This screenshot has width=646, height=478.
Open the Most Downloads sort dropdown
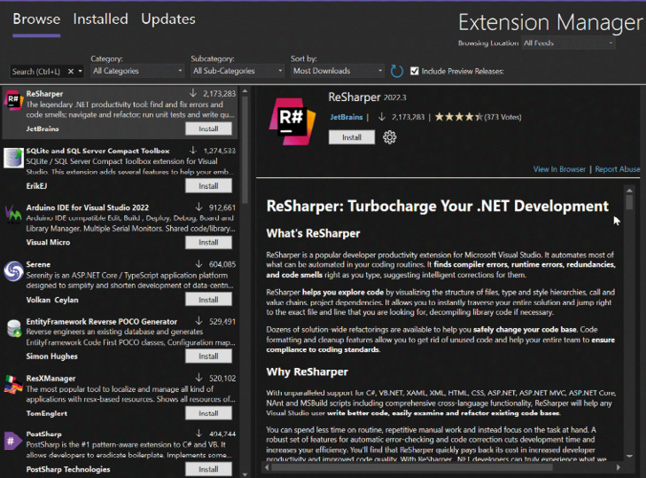point(337,71)
